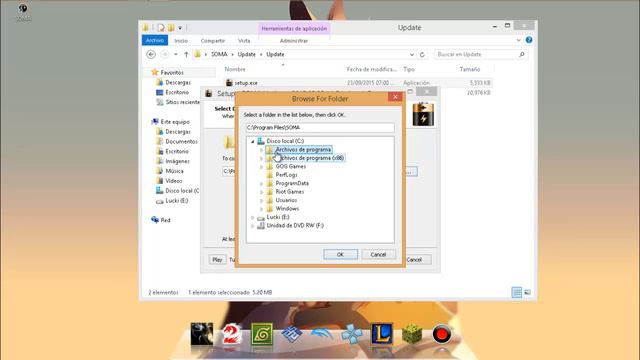
Task: Expand Unidad de DVD RW (F:) arrow
Action: click(x=253, y=226)
